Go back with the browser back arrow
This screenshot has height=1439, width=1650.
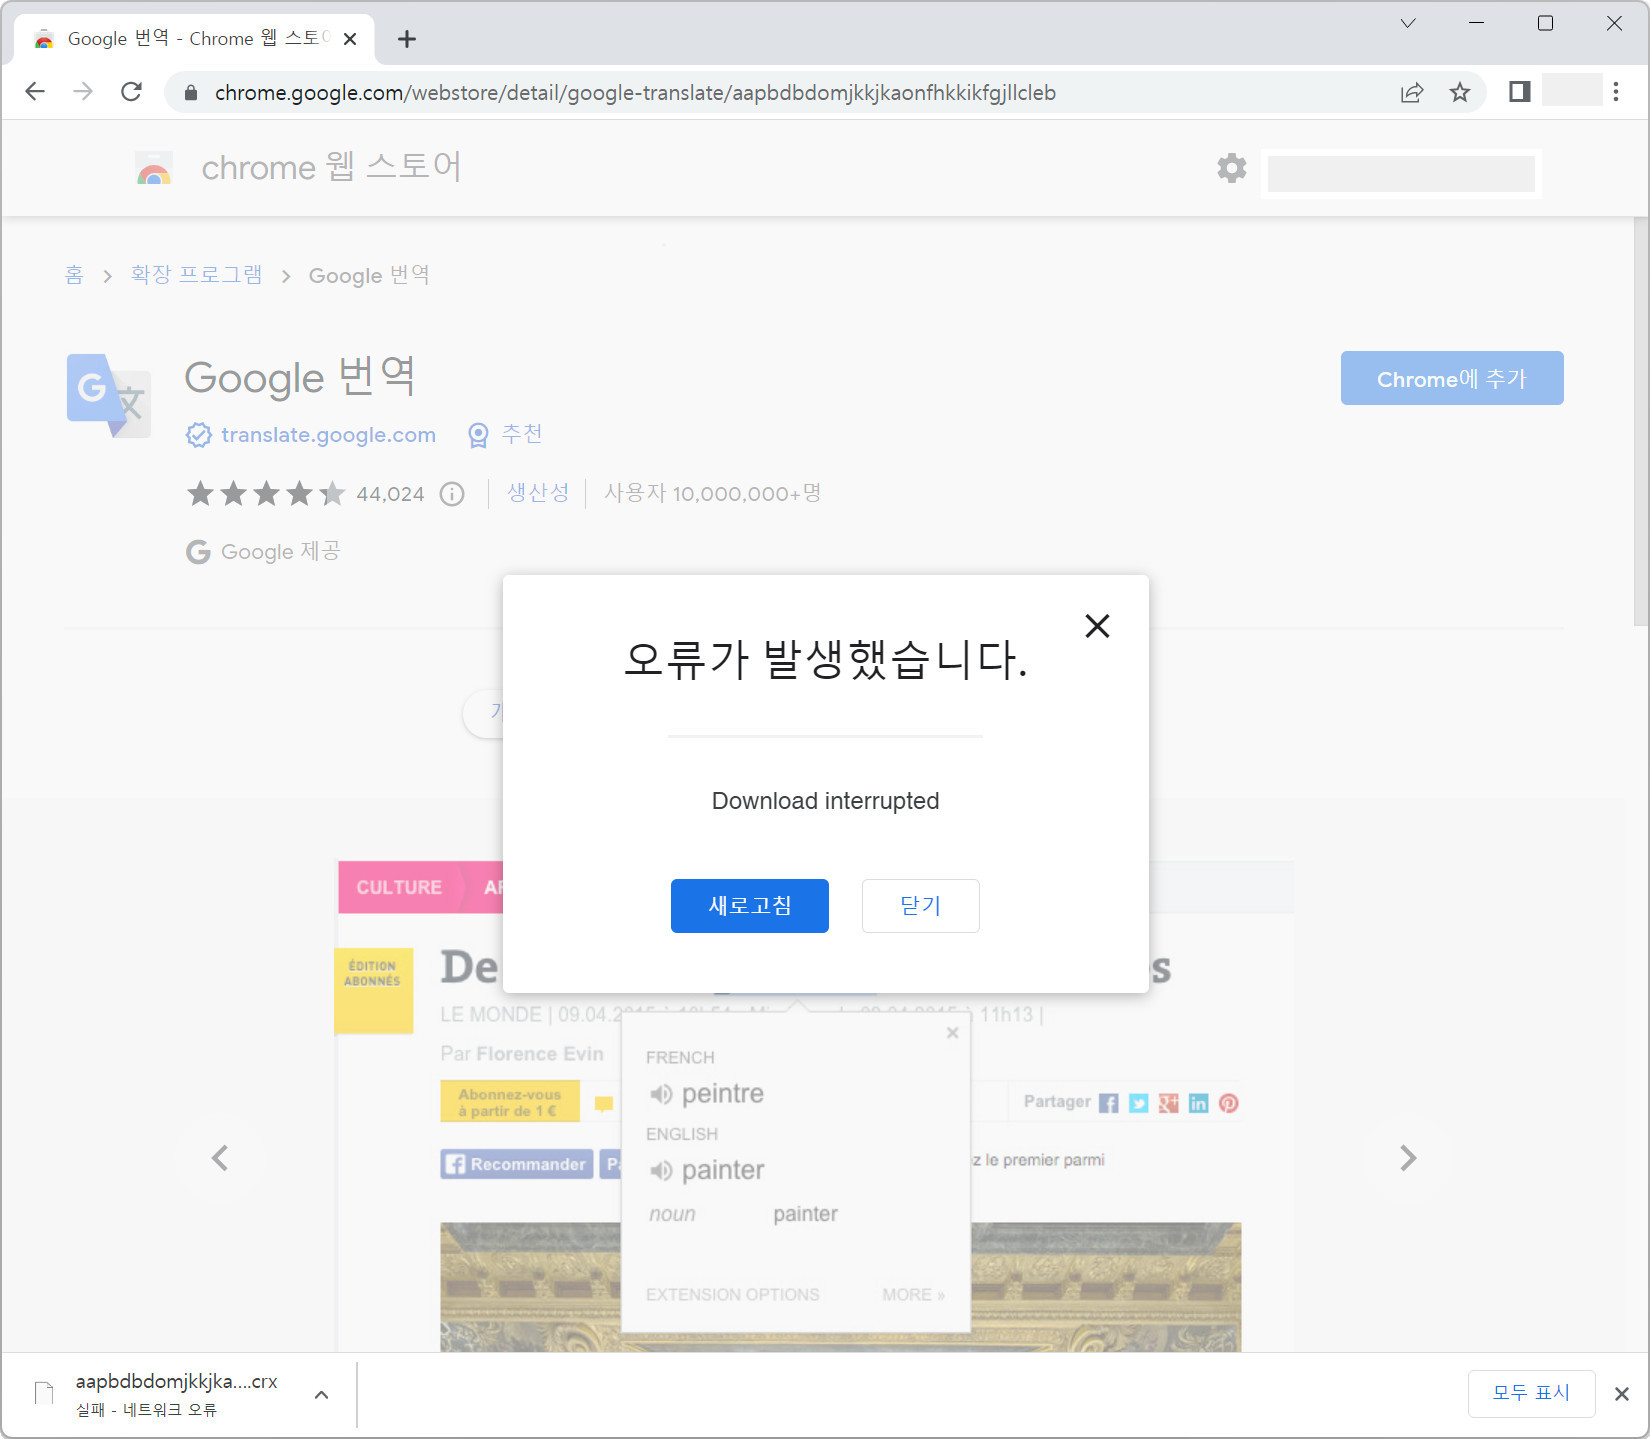point(35,92)
